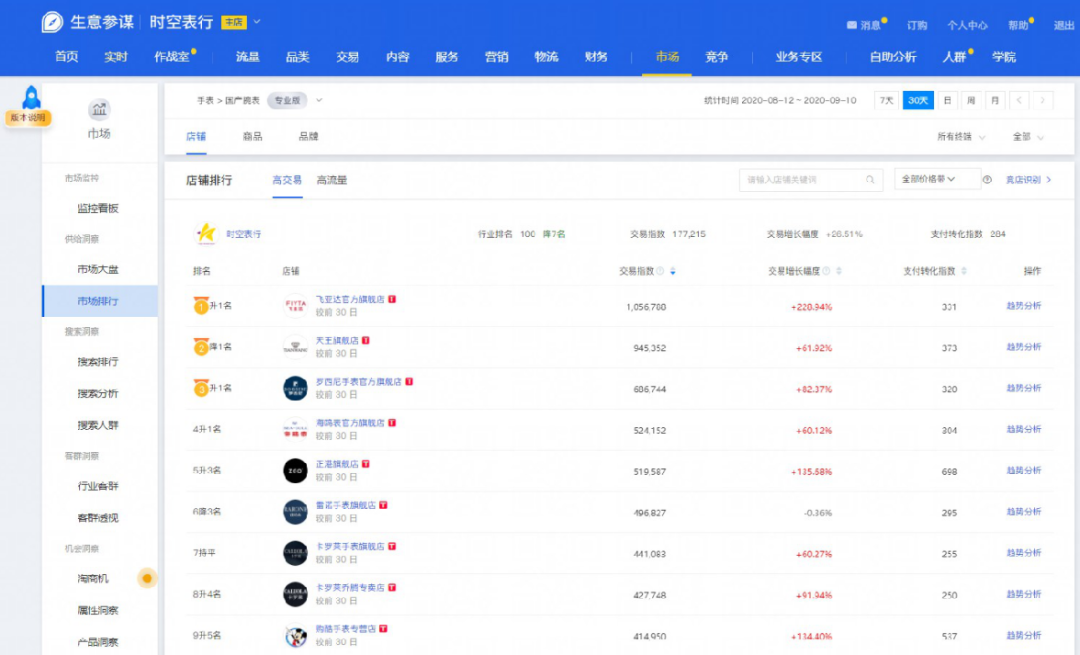Image resolution: width=1080 pixels, height=655 pixels.
Task: Open 行业客群 in the sidebar
Action: tap(98, 486)
